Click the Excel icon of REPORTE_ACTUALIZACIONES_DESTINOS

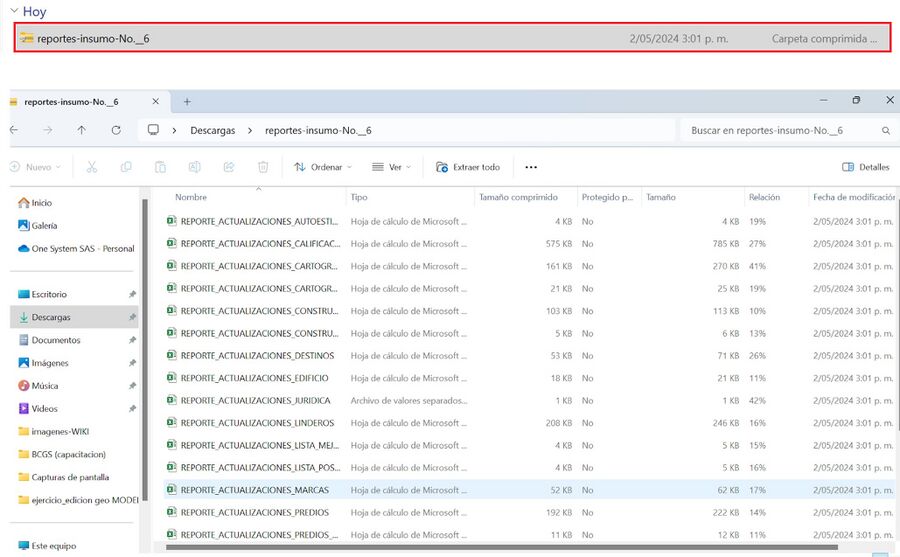pyautogui.click(x=171, y=355)
